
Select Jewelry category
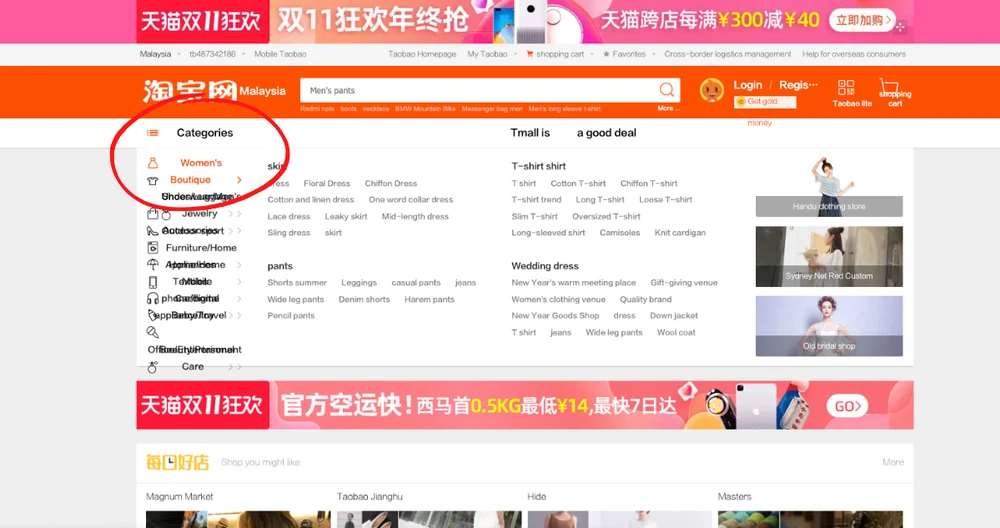[x=200, y=214]
